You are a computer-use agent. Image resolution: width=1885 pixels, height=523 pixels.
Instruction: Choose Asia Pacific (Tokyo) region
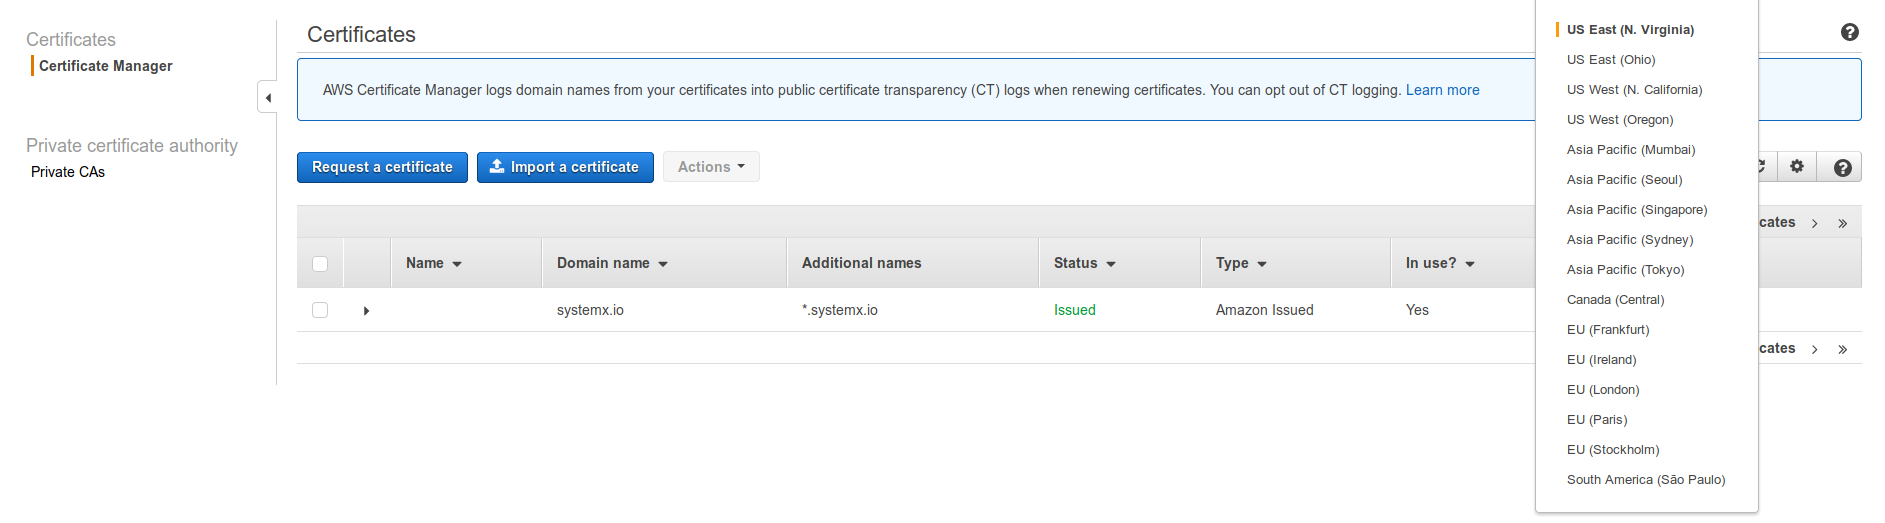1625,270
